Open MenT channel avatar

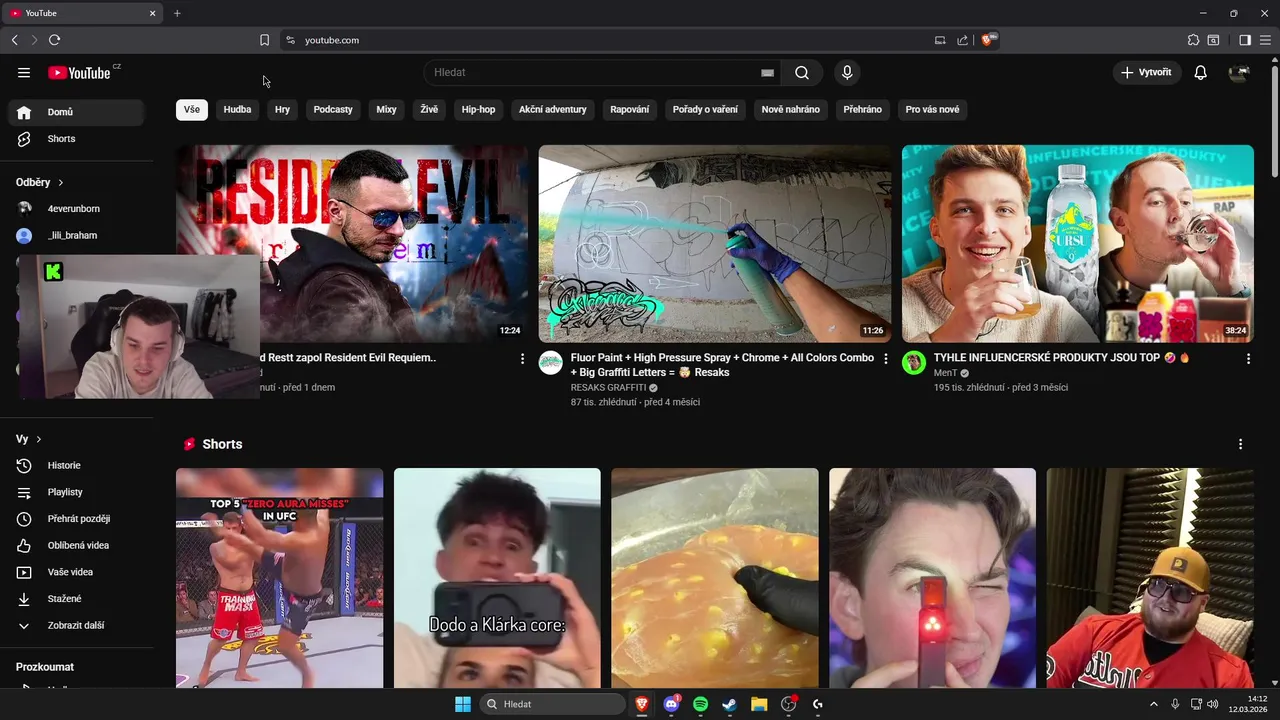click(x=914, y=362)
